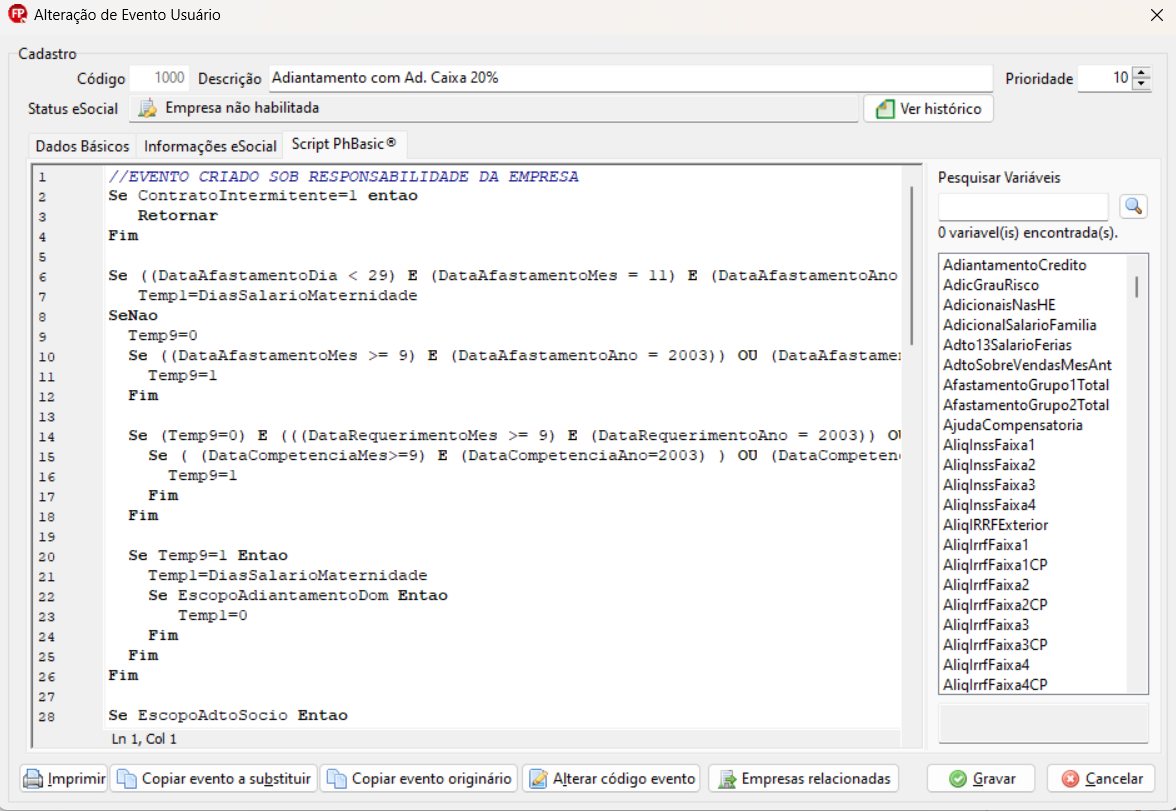Click the script editor vertical scrollbar
Viewport: 1176px width, 811px height.
[912, 266]
